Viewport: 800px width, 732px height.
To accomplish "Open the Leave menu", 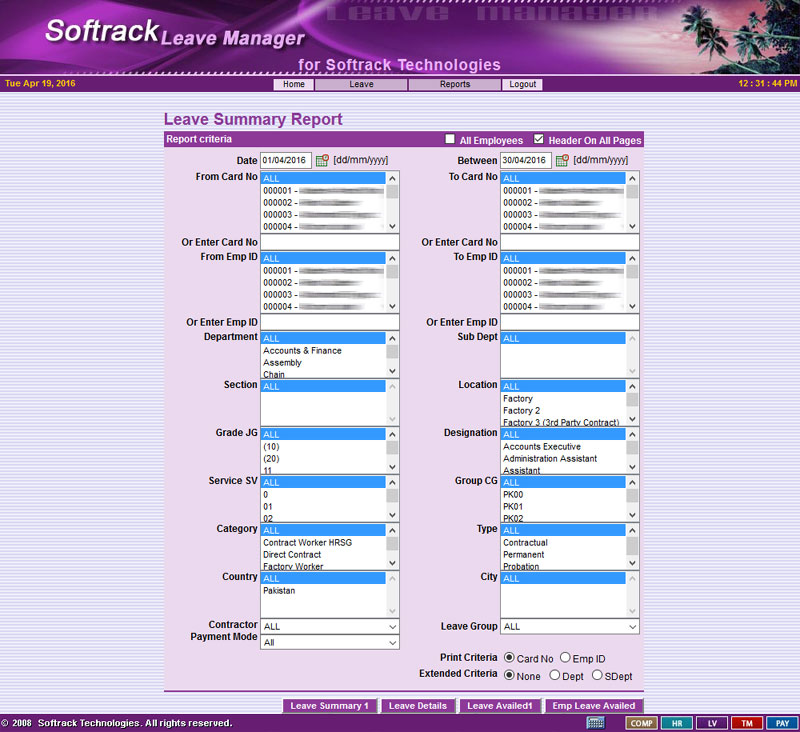I will 361,85.
